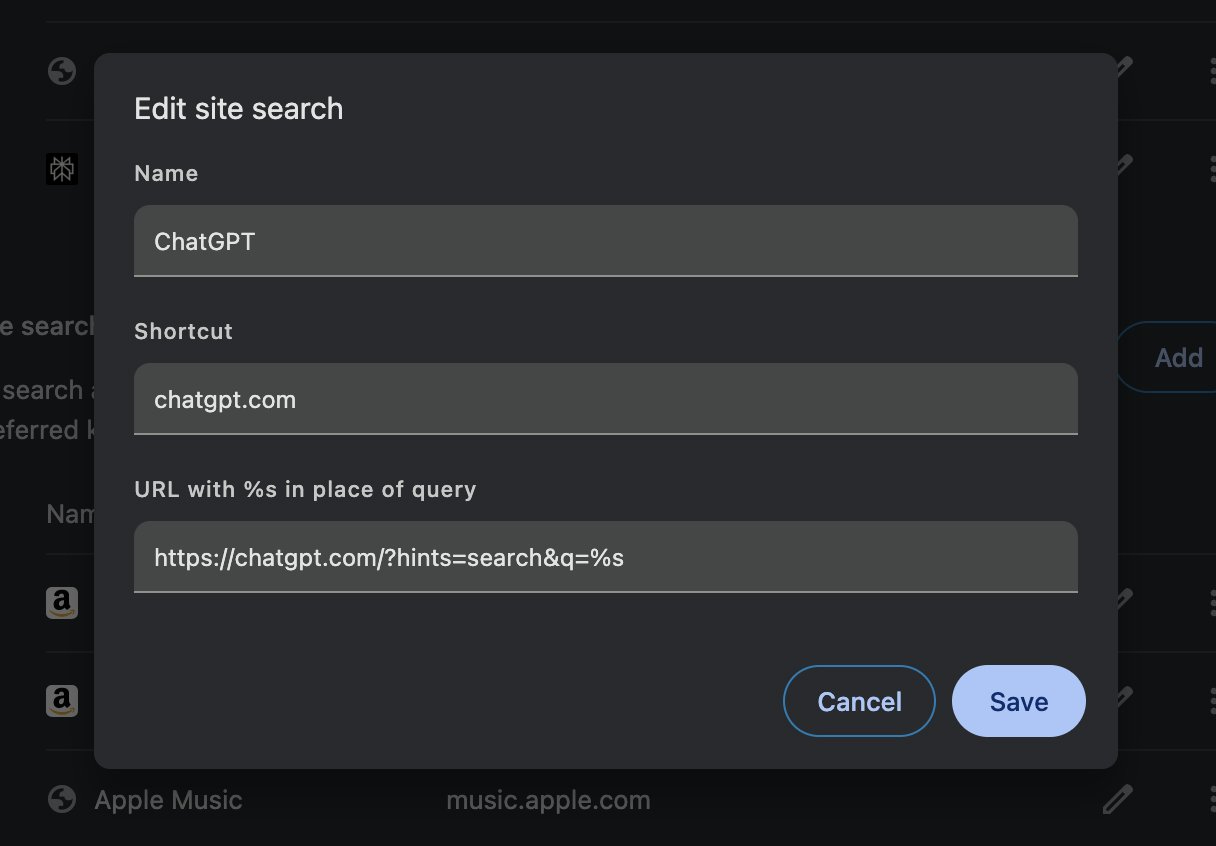
Task: Open three-dot more actions menu in topmost row
Action: click(x=1212, y=71)
